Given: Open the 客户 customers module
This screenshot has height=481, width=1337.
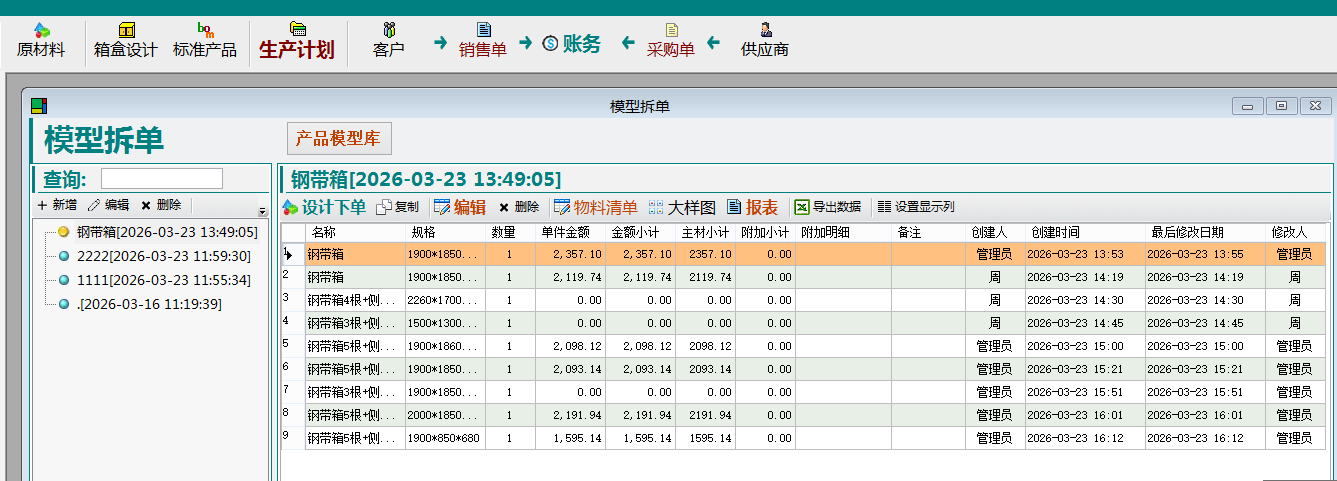Looking at the screenshot, I should pyautogui.click(x=389, y=41).
